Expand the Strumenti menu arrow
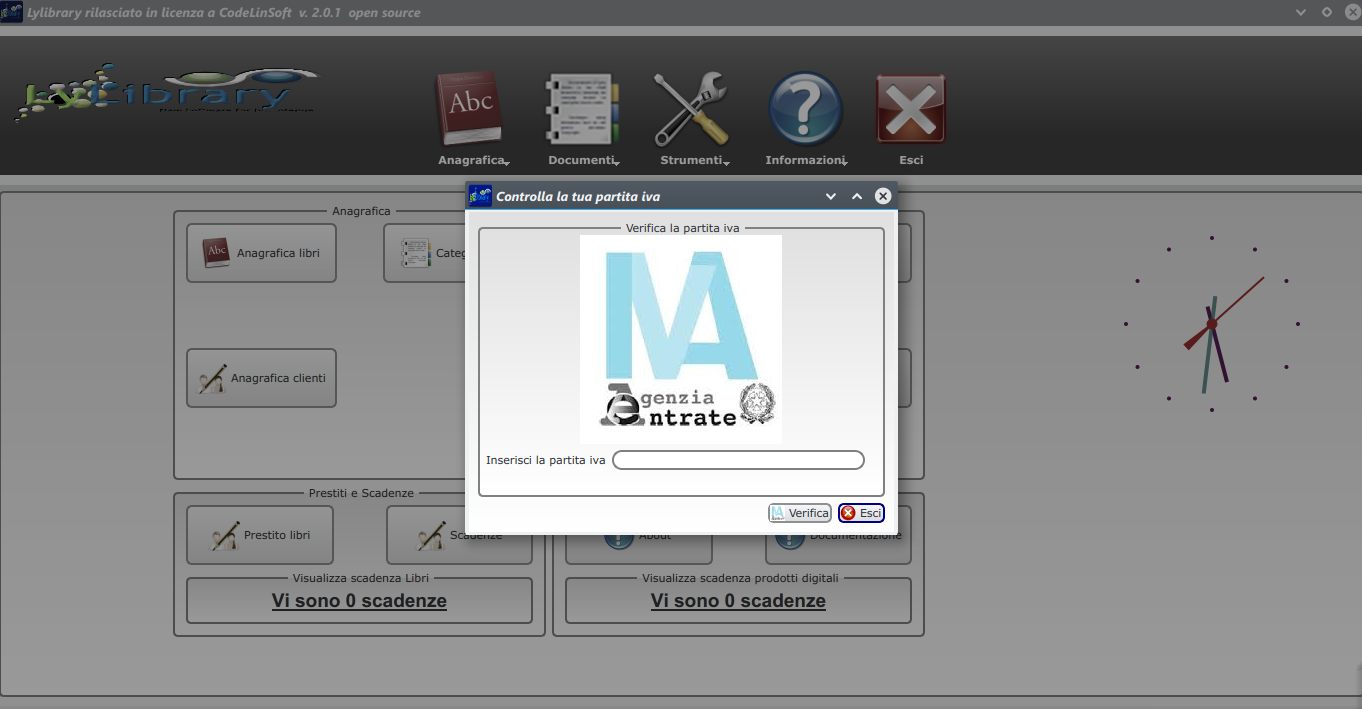This screenshot has width=1362, height=709. coord(726,163)
